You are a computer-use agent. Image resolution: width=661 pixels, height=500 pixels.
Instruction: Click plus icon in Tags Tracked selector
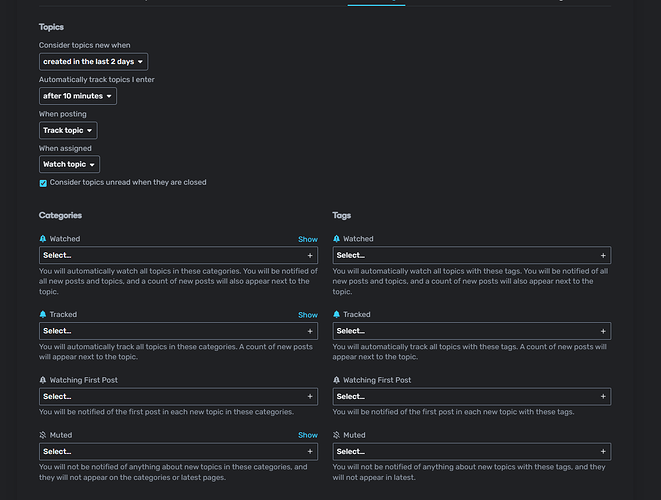(603, 330)
